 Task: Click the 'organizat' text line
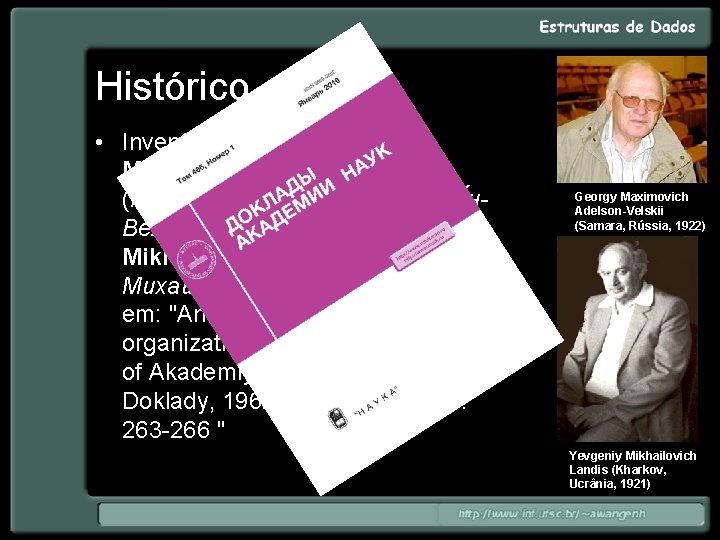coord(174,343)
